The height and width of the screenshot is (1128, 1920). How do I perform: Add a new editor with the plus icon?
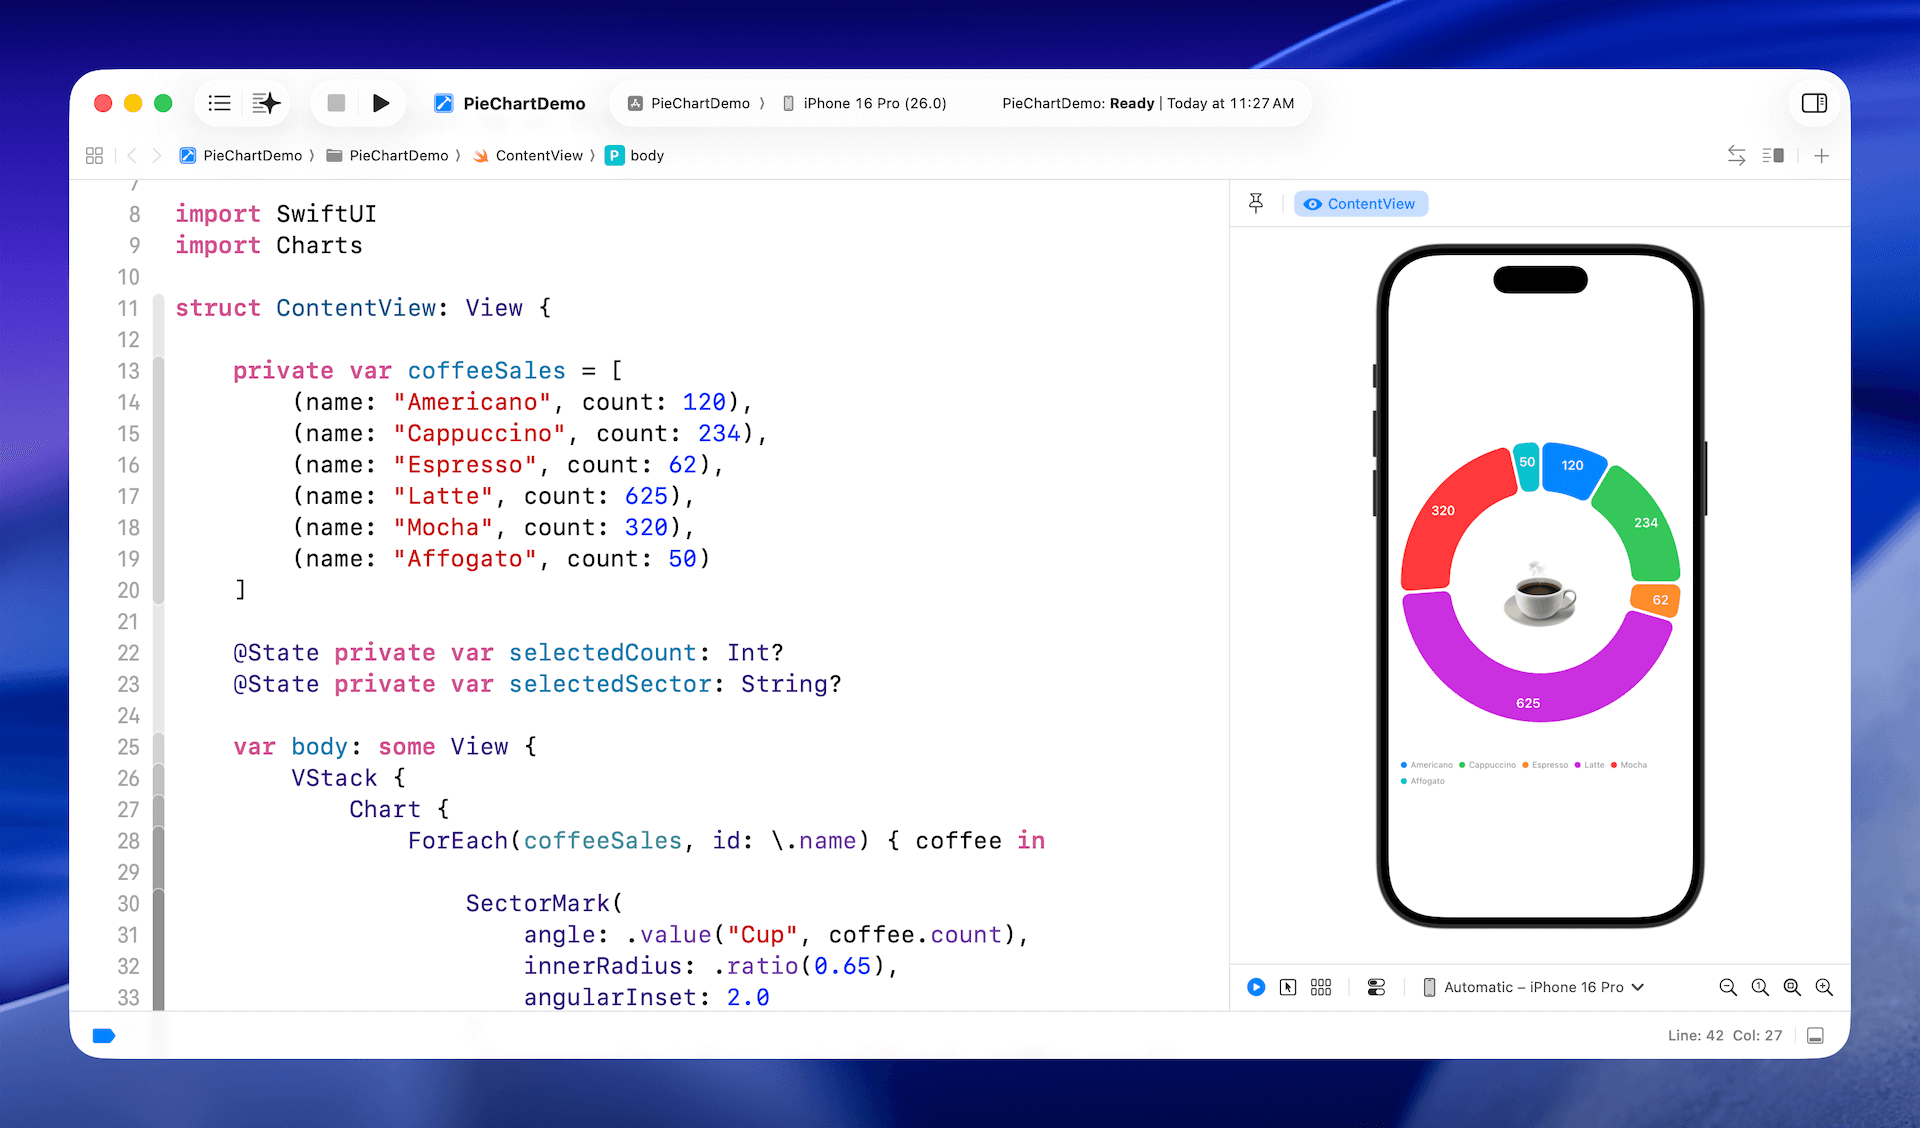[1822, 155]
